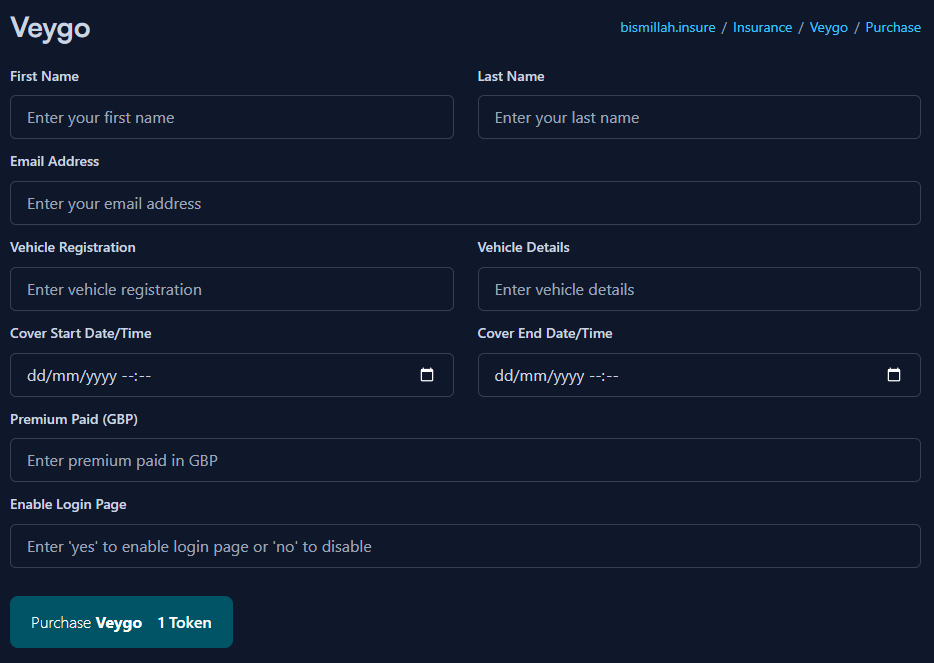The image size is (934, 663).
Task: Select the Last Name input field
Action: click(698, 117)
